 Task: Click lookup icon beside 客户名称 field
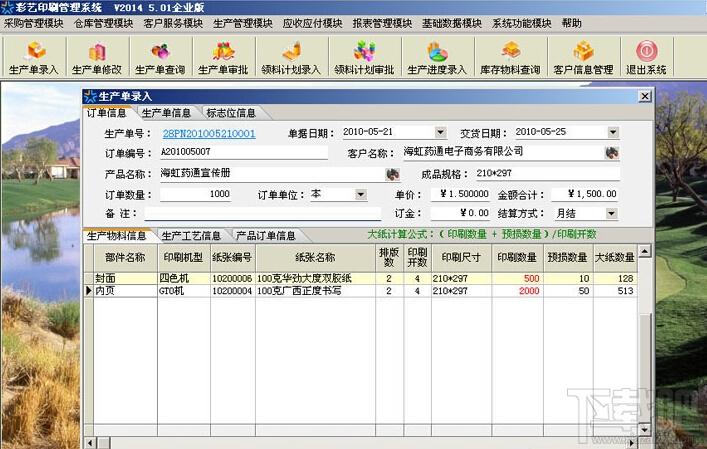611,153
